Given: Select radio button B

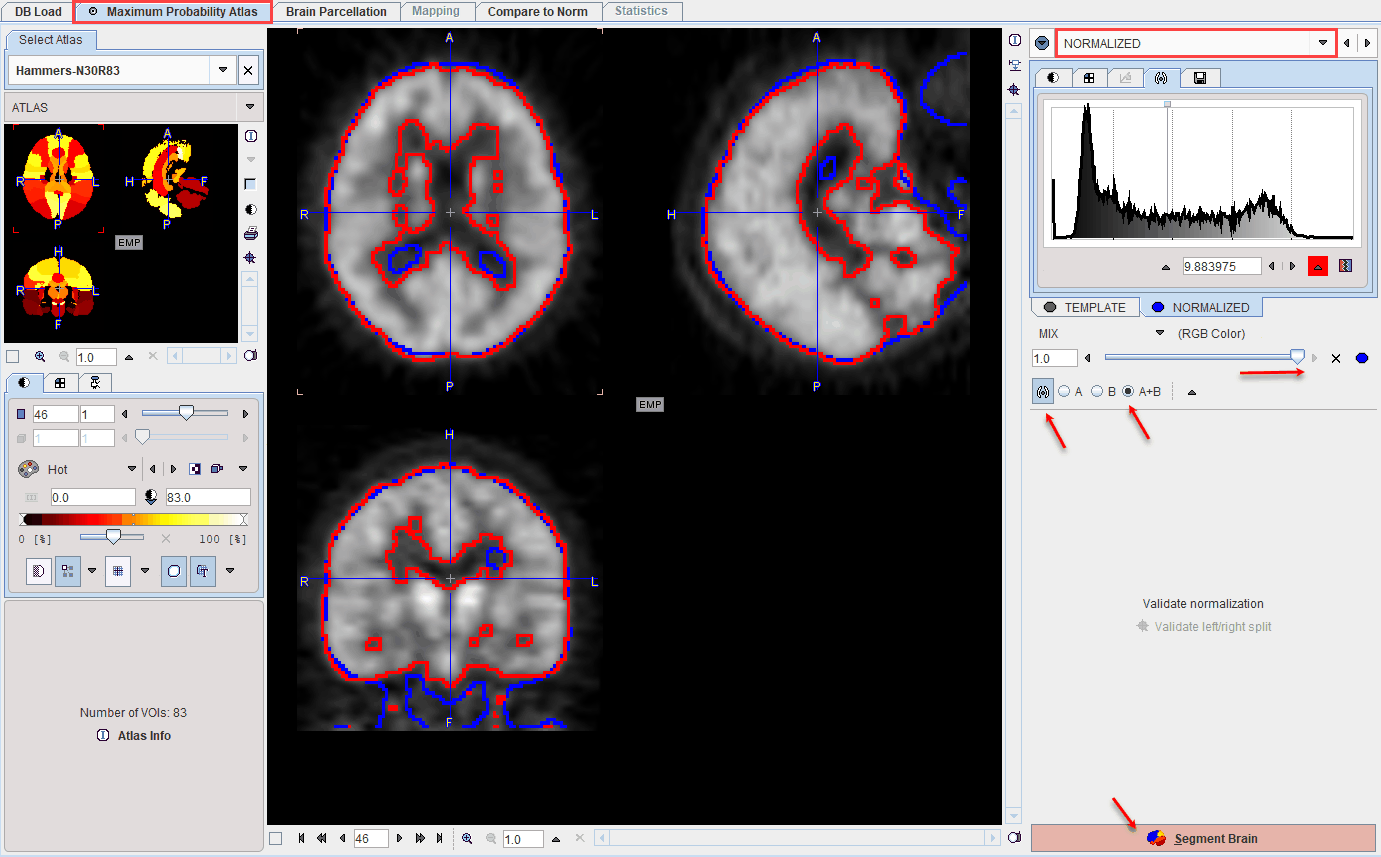Looking at the screenshot, I should (x=1097, y=392).
